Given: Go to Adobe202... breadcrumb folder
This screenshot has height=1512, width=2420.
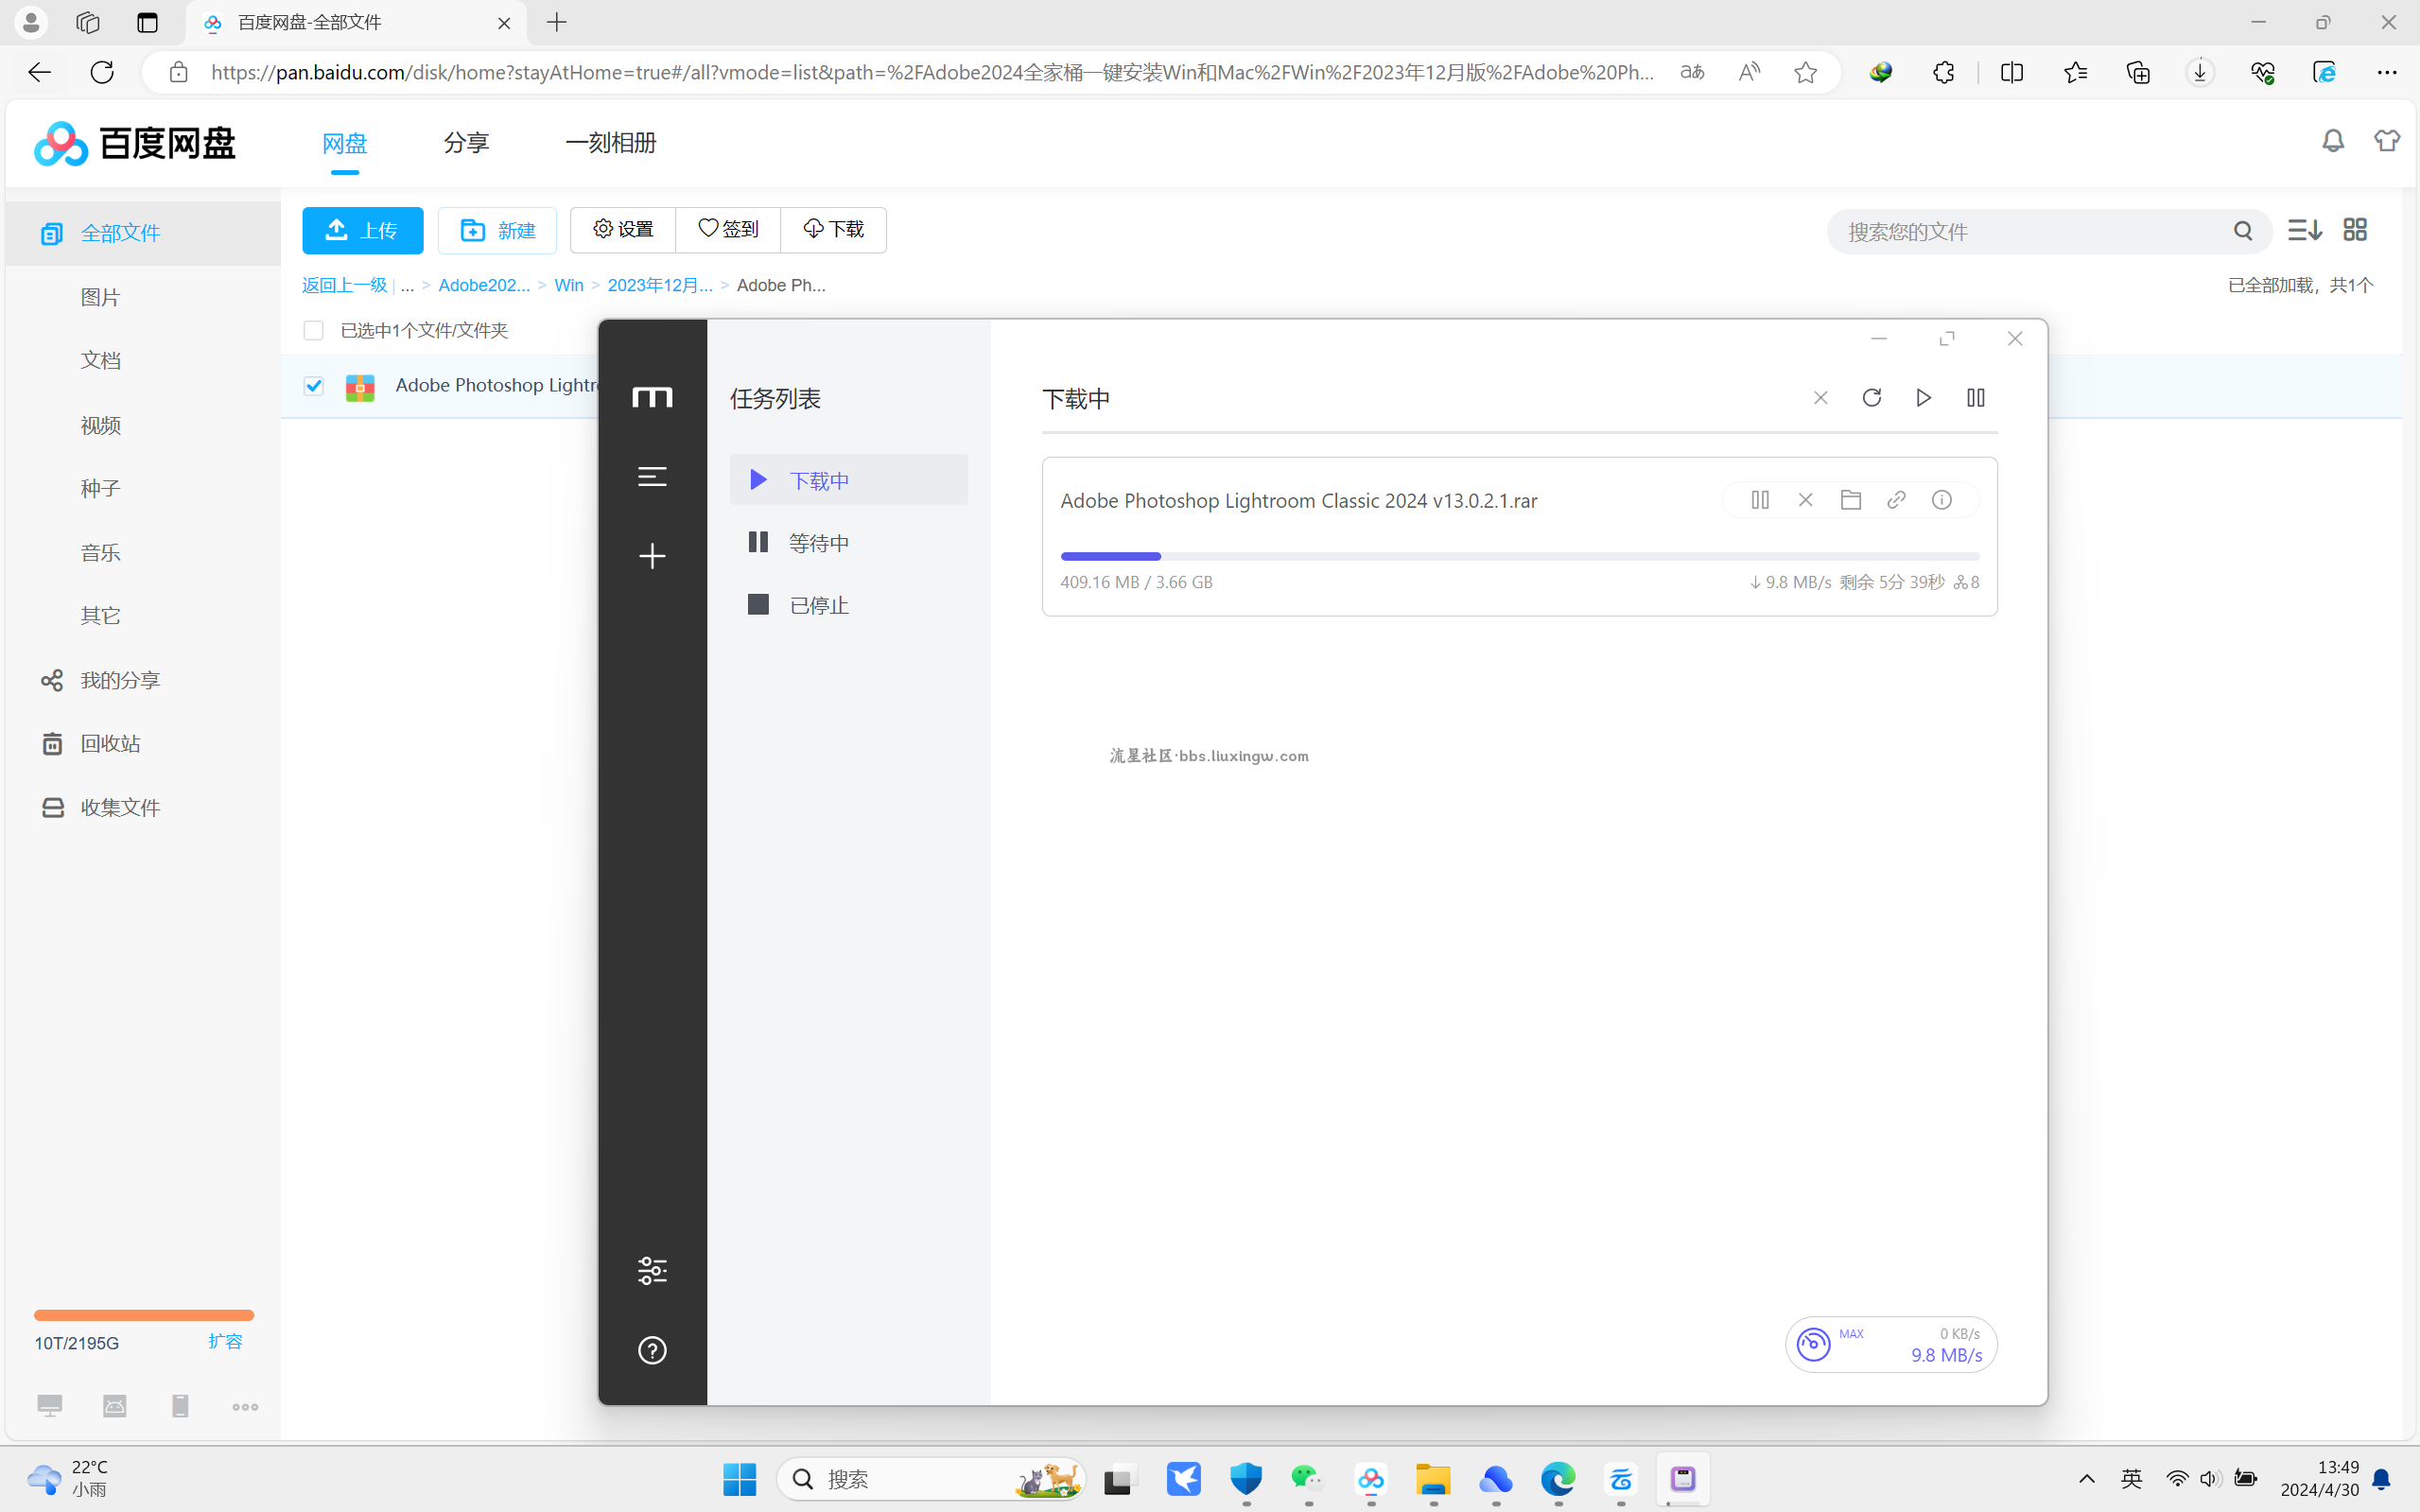Looking at the screenshot, I should (484, 285).
